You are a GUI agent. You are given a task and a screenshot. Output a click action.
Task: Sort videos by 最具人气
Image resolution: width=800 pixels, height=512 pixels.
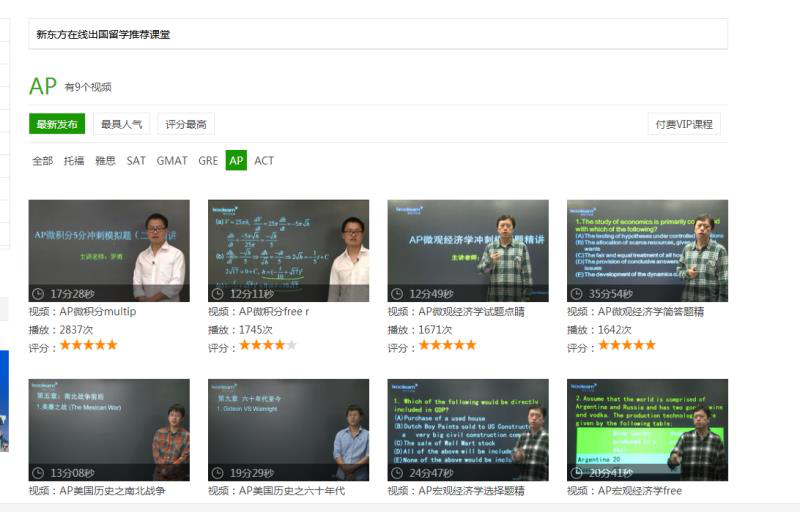[121, 124]
